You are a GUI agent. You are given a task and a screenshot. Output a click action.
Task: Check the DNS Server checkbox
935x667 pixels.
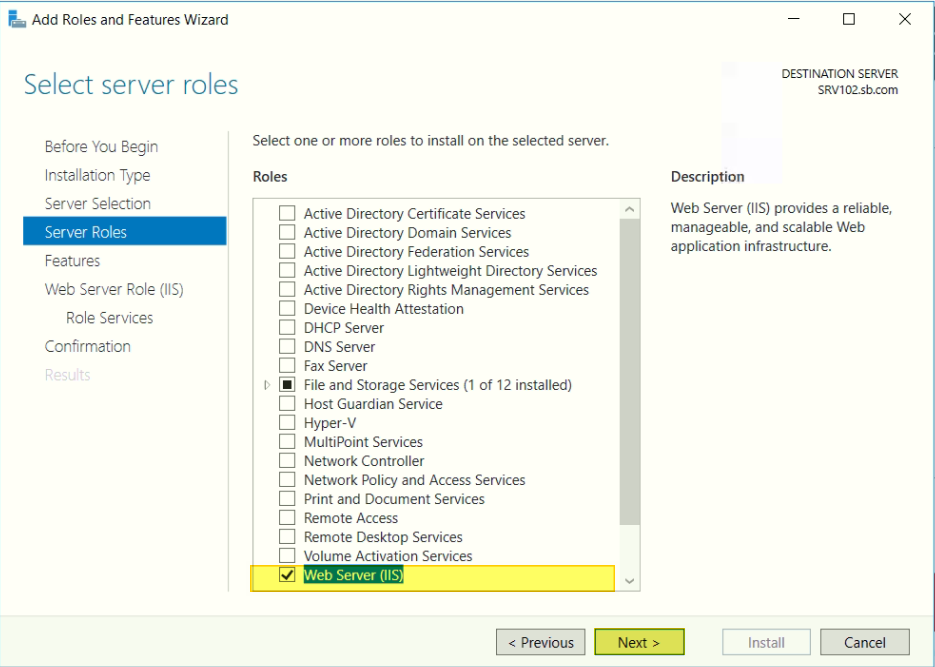tap(287, 347)
